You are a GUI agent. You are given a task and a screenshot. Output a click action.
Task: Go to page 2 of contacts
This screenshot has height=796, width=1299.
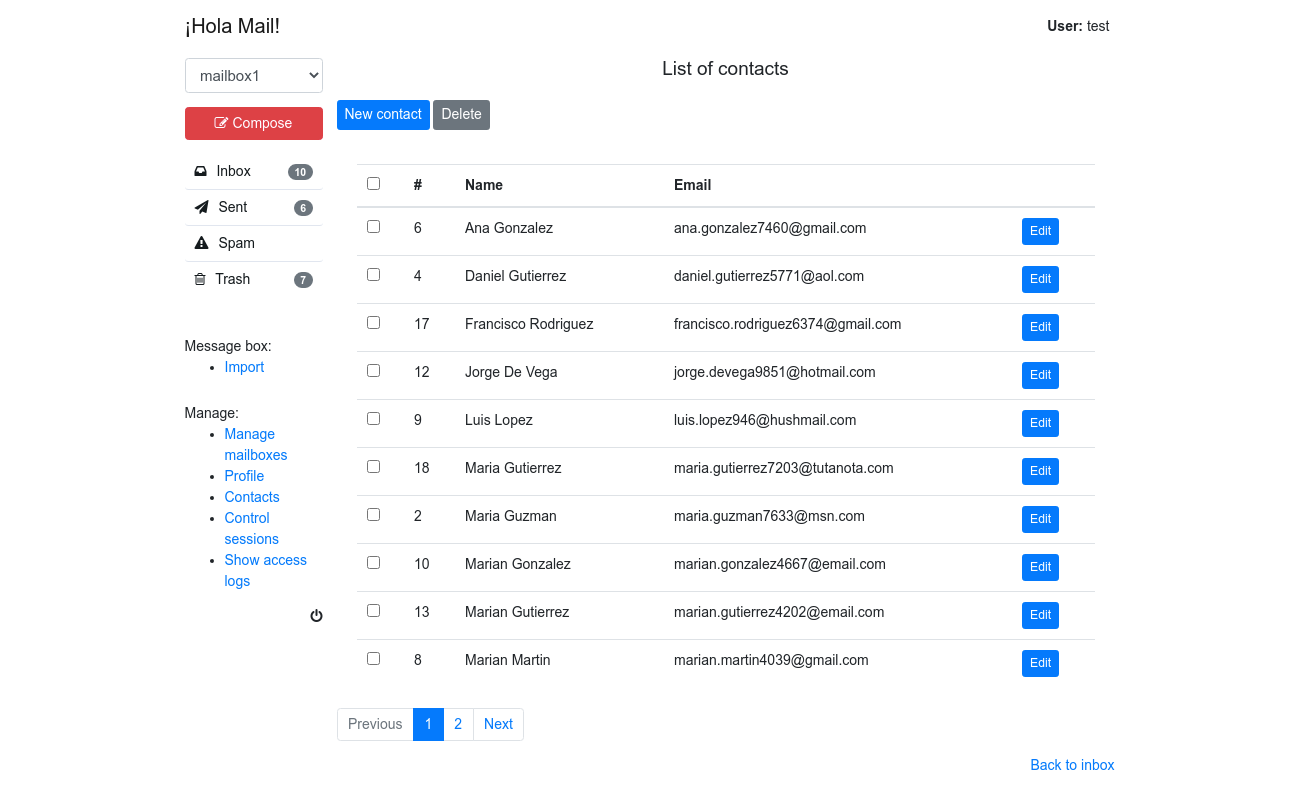pos(458,724)
